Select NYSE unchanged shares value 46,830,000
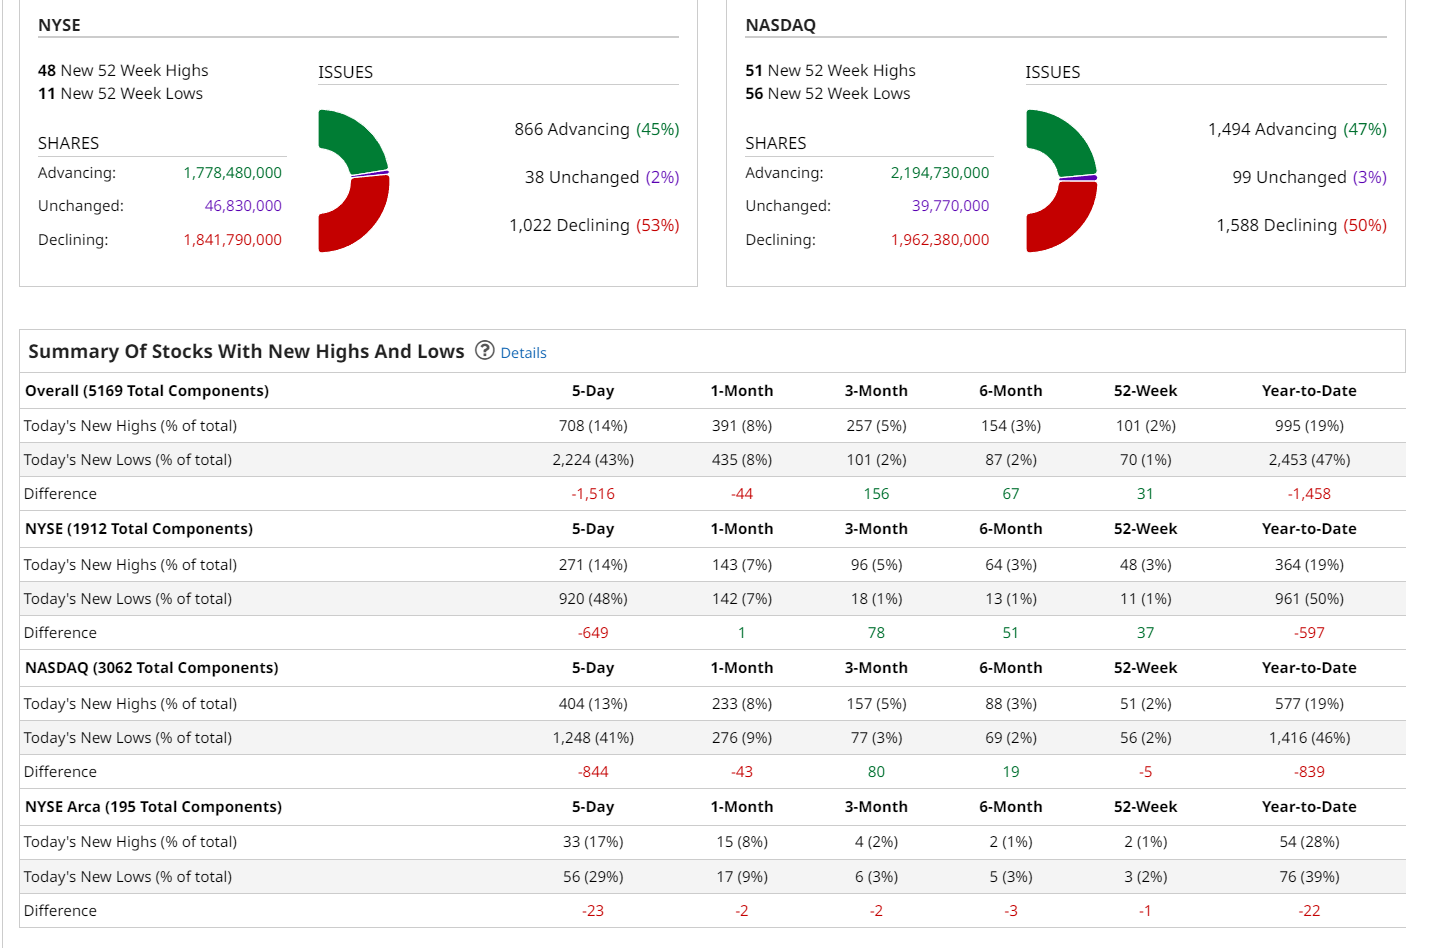The image size is (1431, 948). point(243,206)
